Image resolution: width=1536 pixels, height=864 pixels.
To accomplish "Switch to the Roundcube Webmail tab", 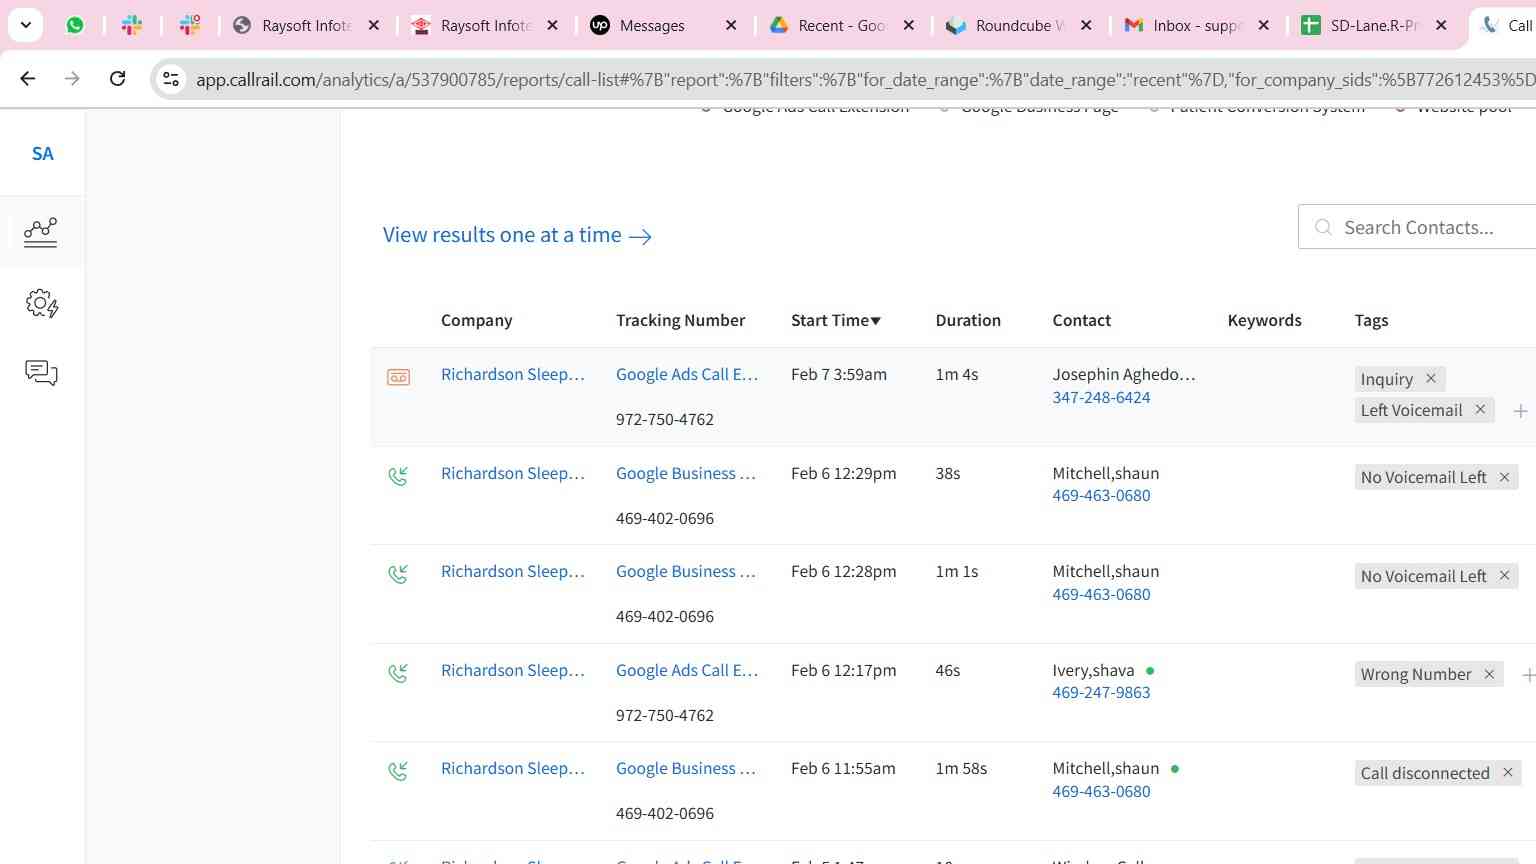I will pyautogui.click(x=1020, y=25).
